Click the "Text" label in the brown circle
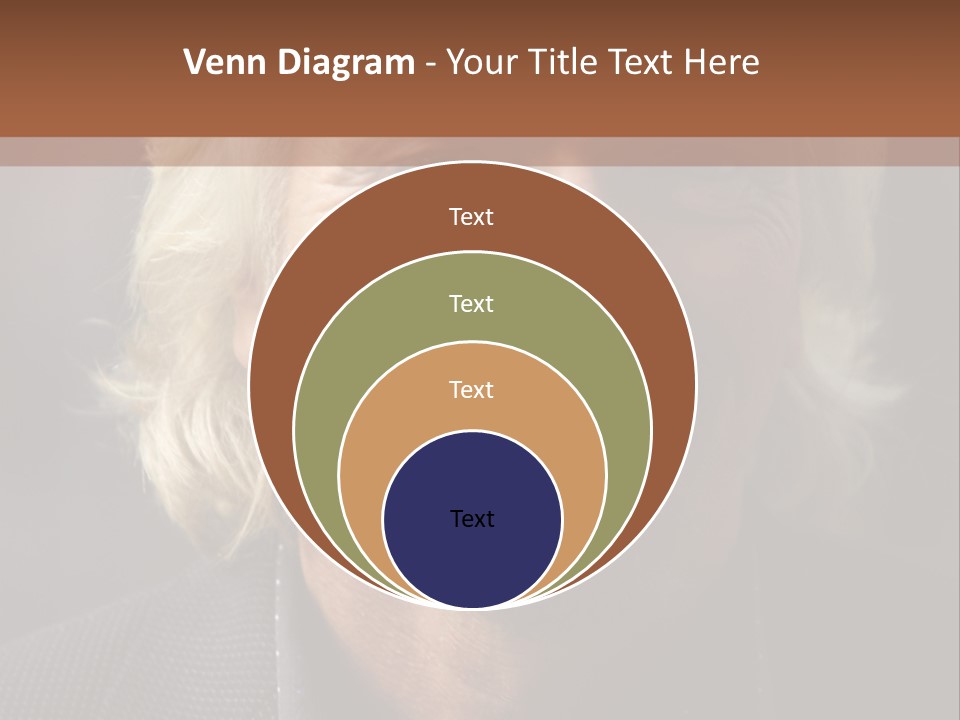 point(471,217)
